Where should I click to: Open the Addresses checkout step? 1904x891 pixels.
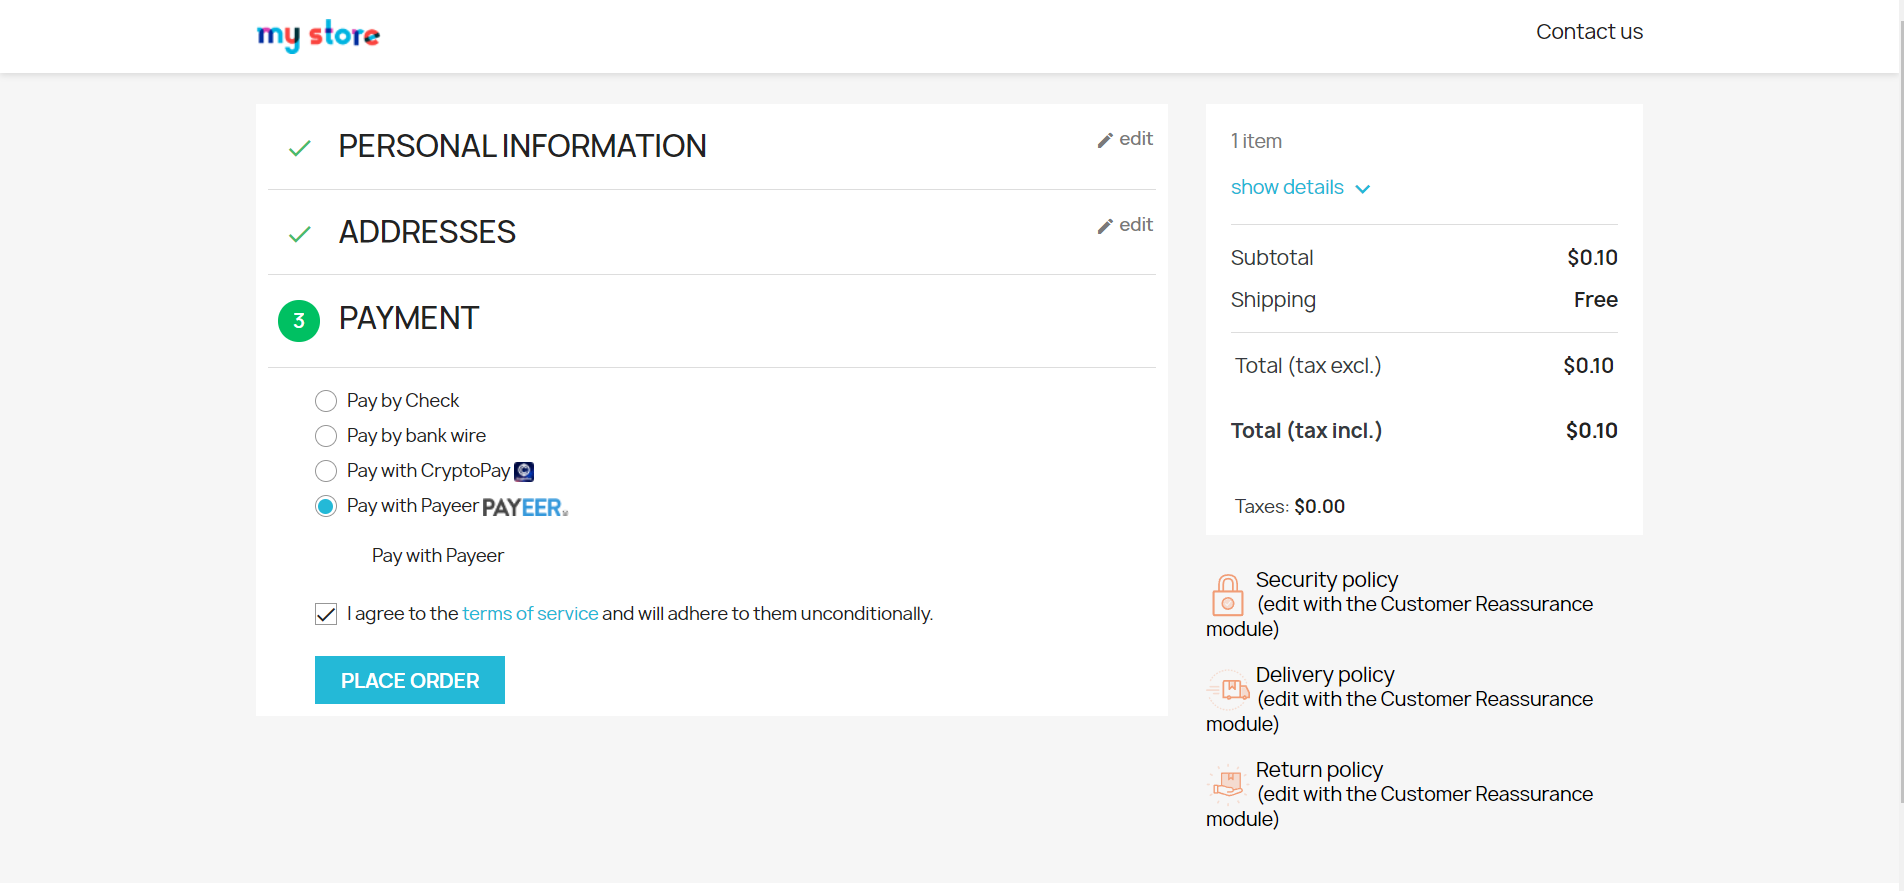coord(427,233)
